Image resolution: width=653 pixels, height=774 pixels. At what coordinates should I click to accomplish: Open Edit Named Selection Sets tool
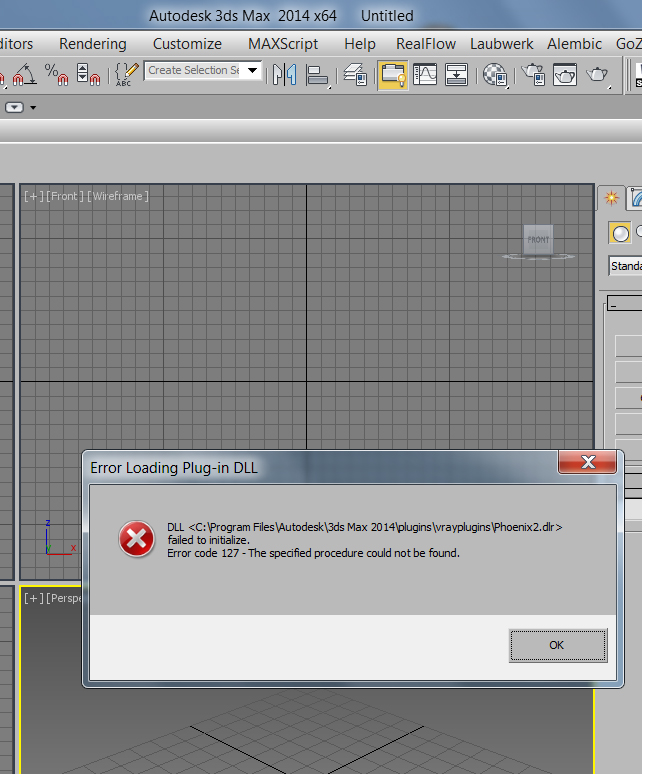126,75
